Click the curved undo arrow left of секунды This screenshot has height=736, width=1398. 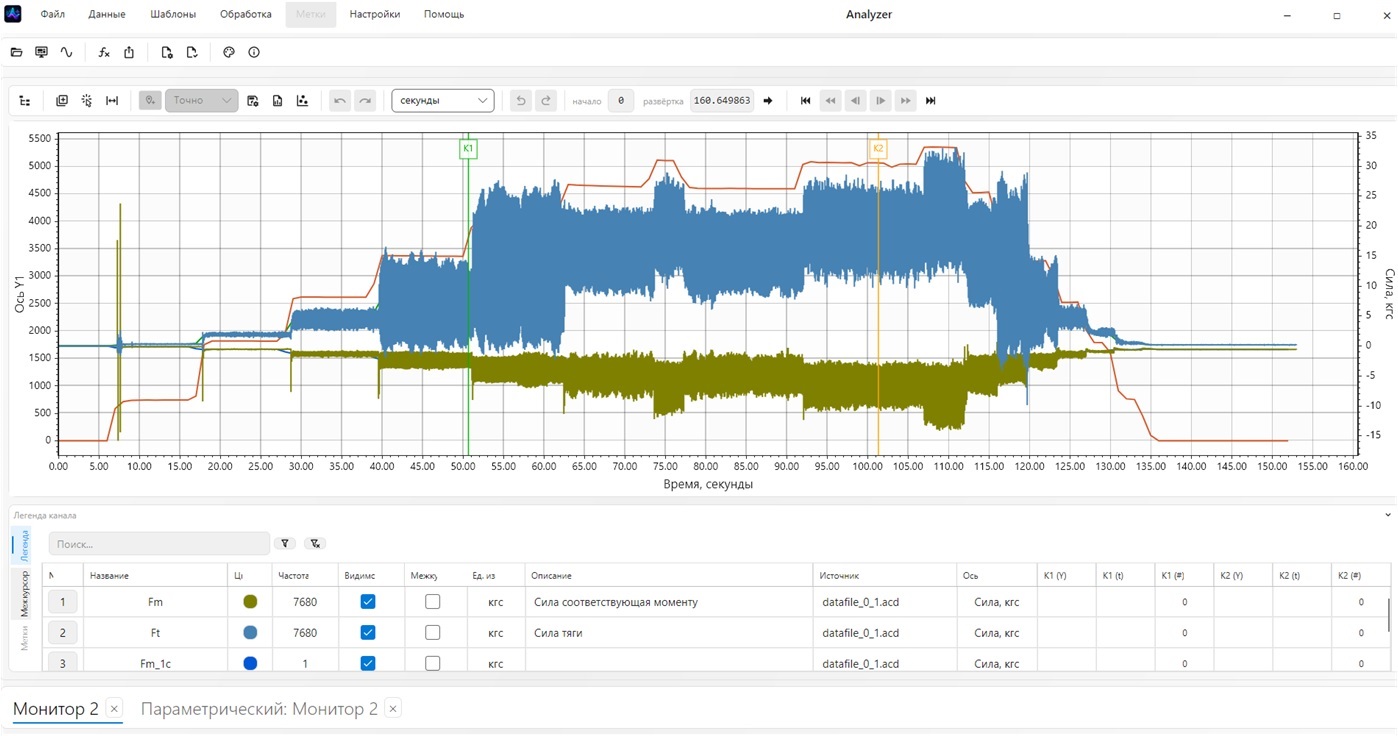pos(340,100)
